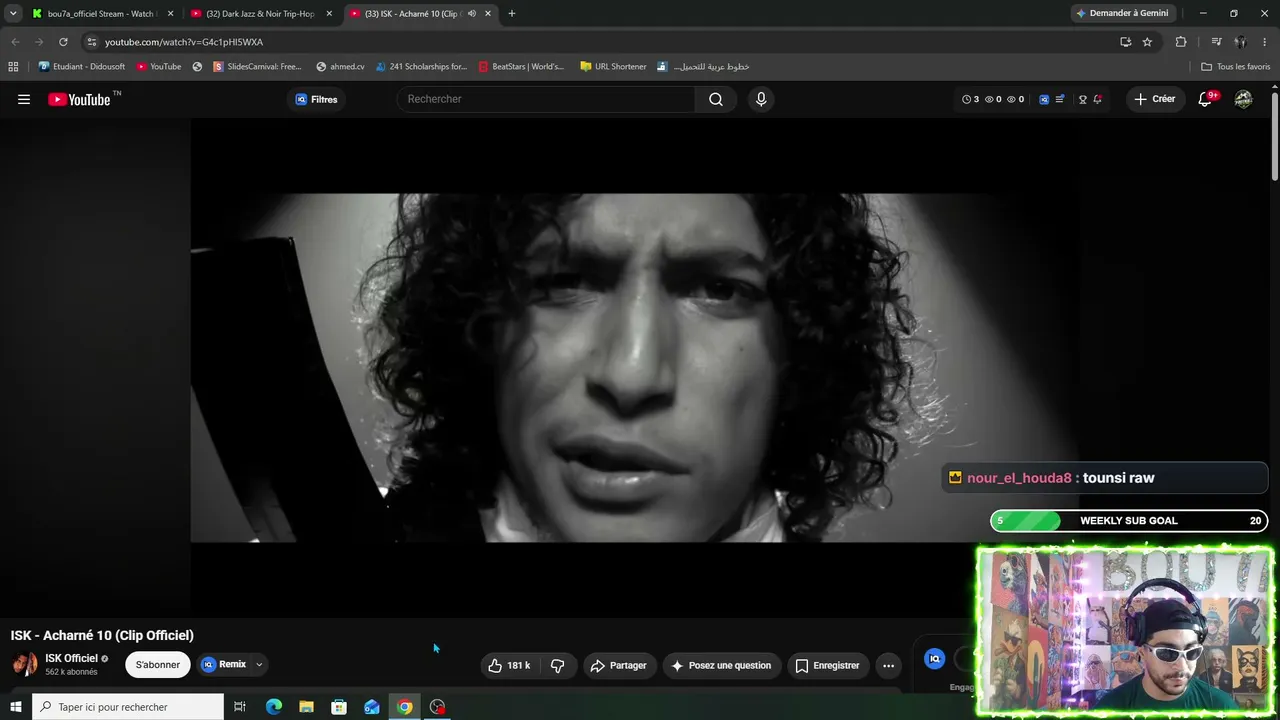Image resolution: width=1280 pixels, height=720 pixels.
Task: Switch to bou7a_officiel Stream tab
Action: click(x=101, y=14)
